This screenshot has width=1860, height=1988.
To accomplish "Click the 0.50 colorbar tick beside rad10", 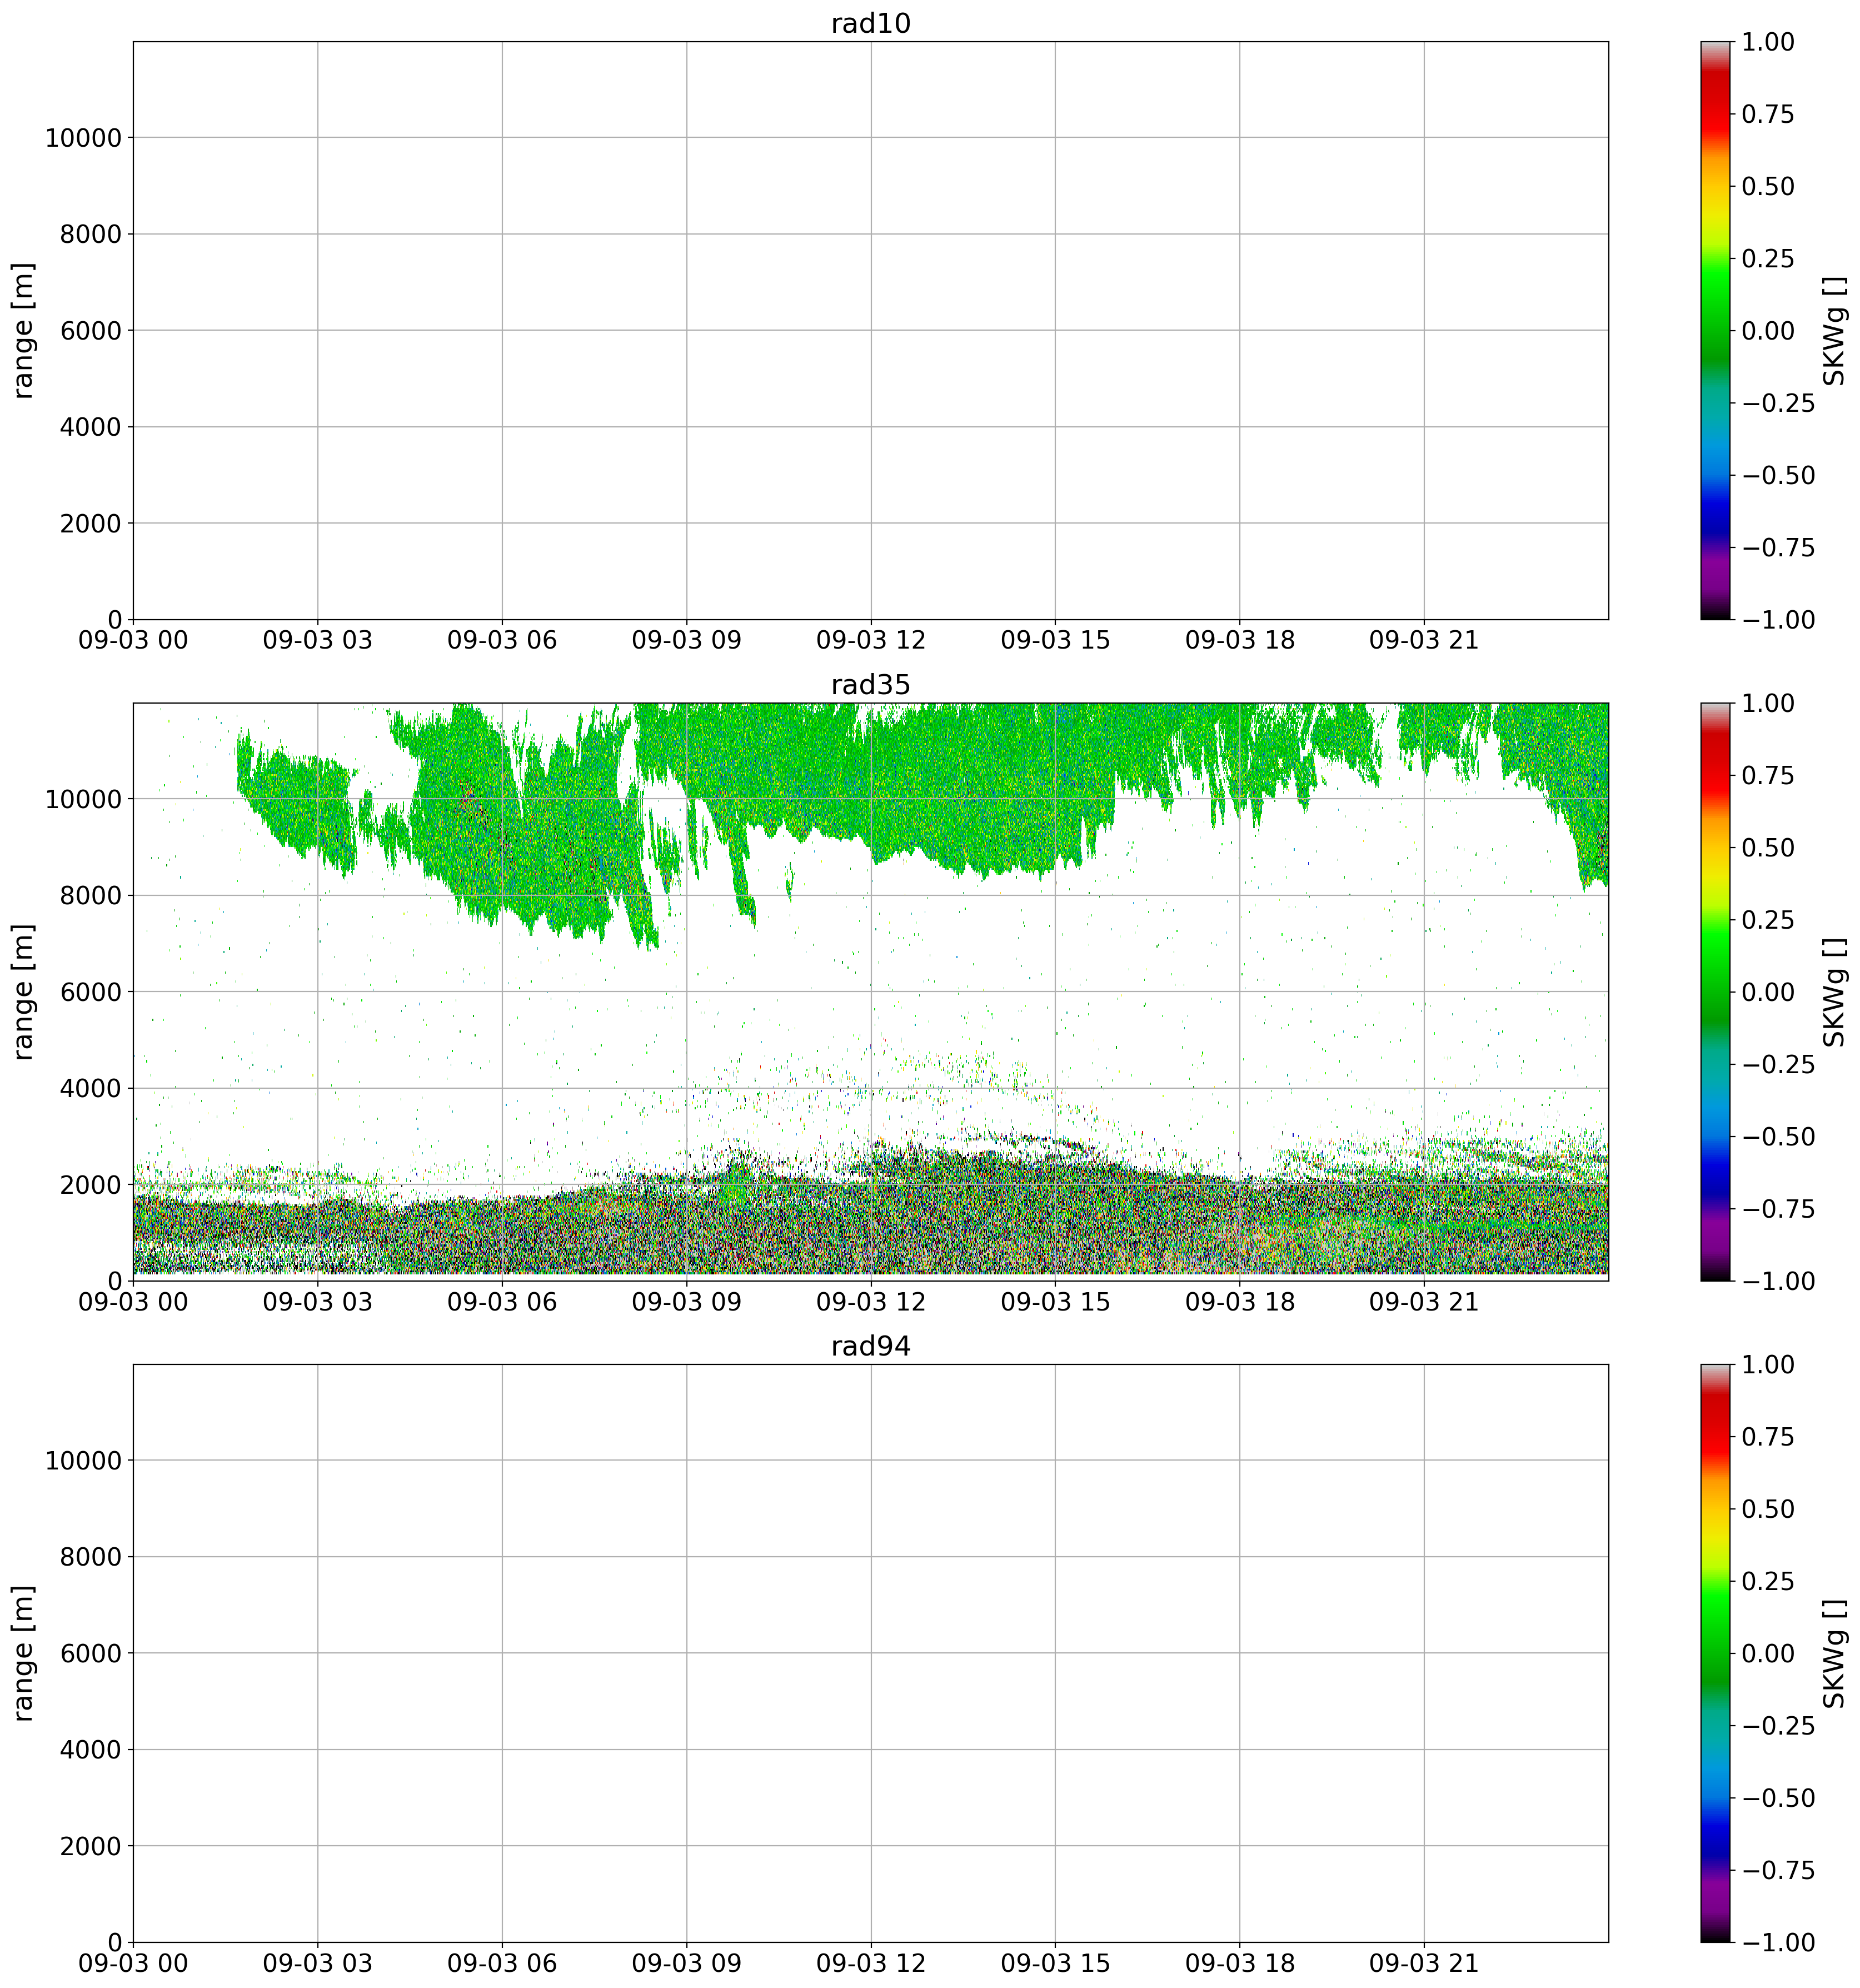I will 1767,186.
